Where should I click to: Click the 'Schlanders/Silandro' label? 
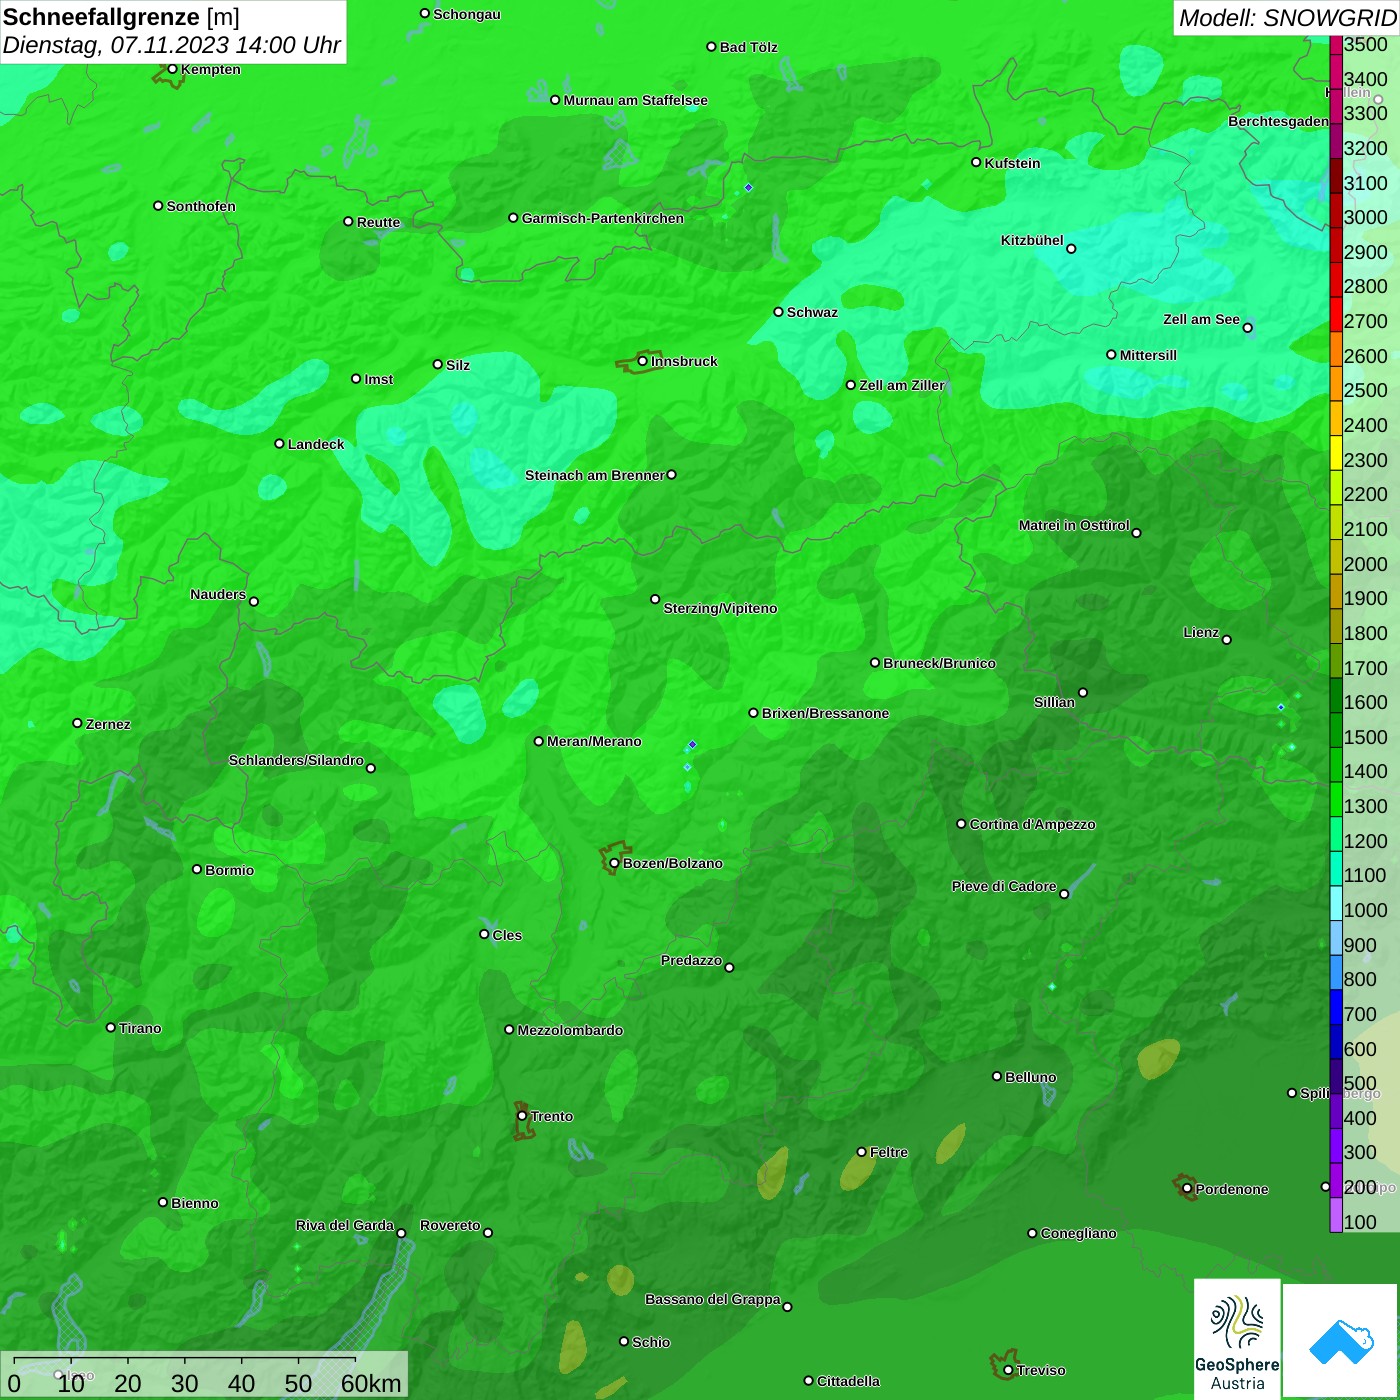[296, 760]
